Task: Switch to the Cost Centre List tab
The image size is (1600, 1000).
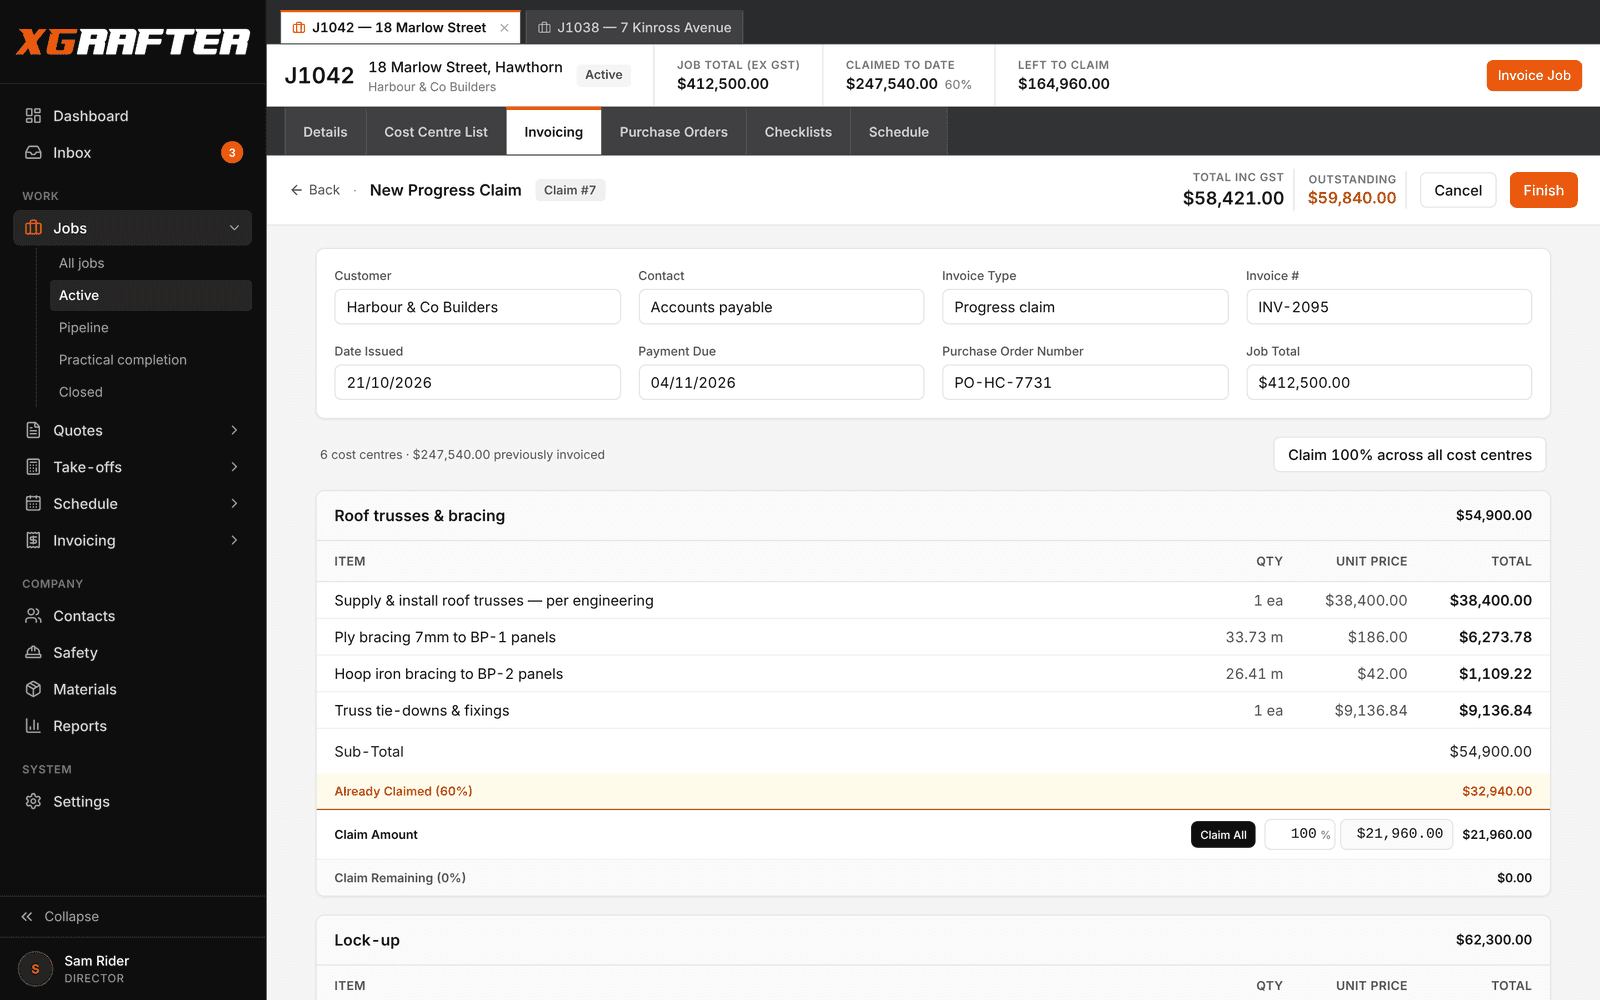Action: [x=436, y=132]
